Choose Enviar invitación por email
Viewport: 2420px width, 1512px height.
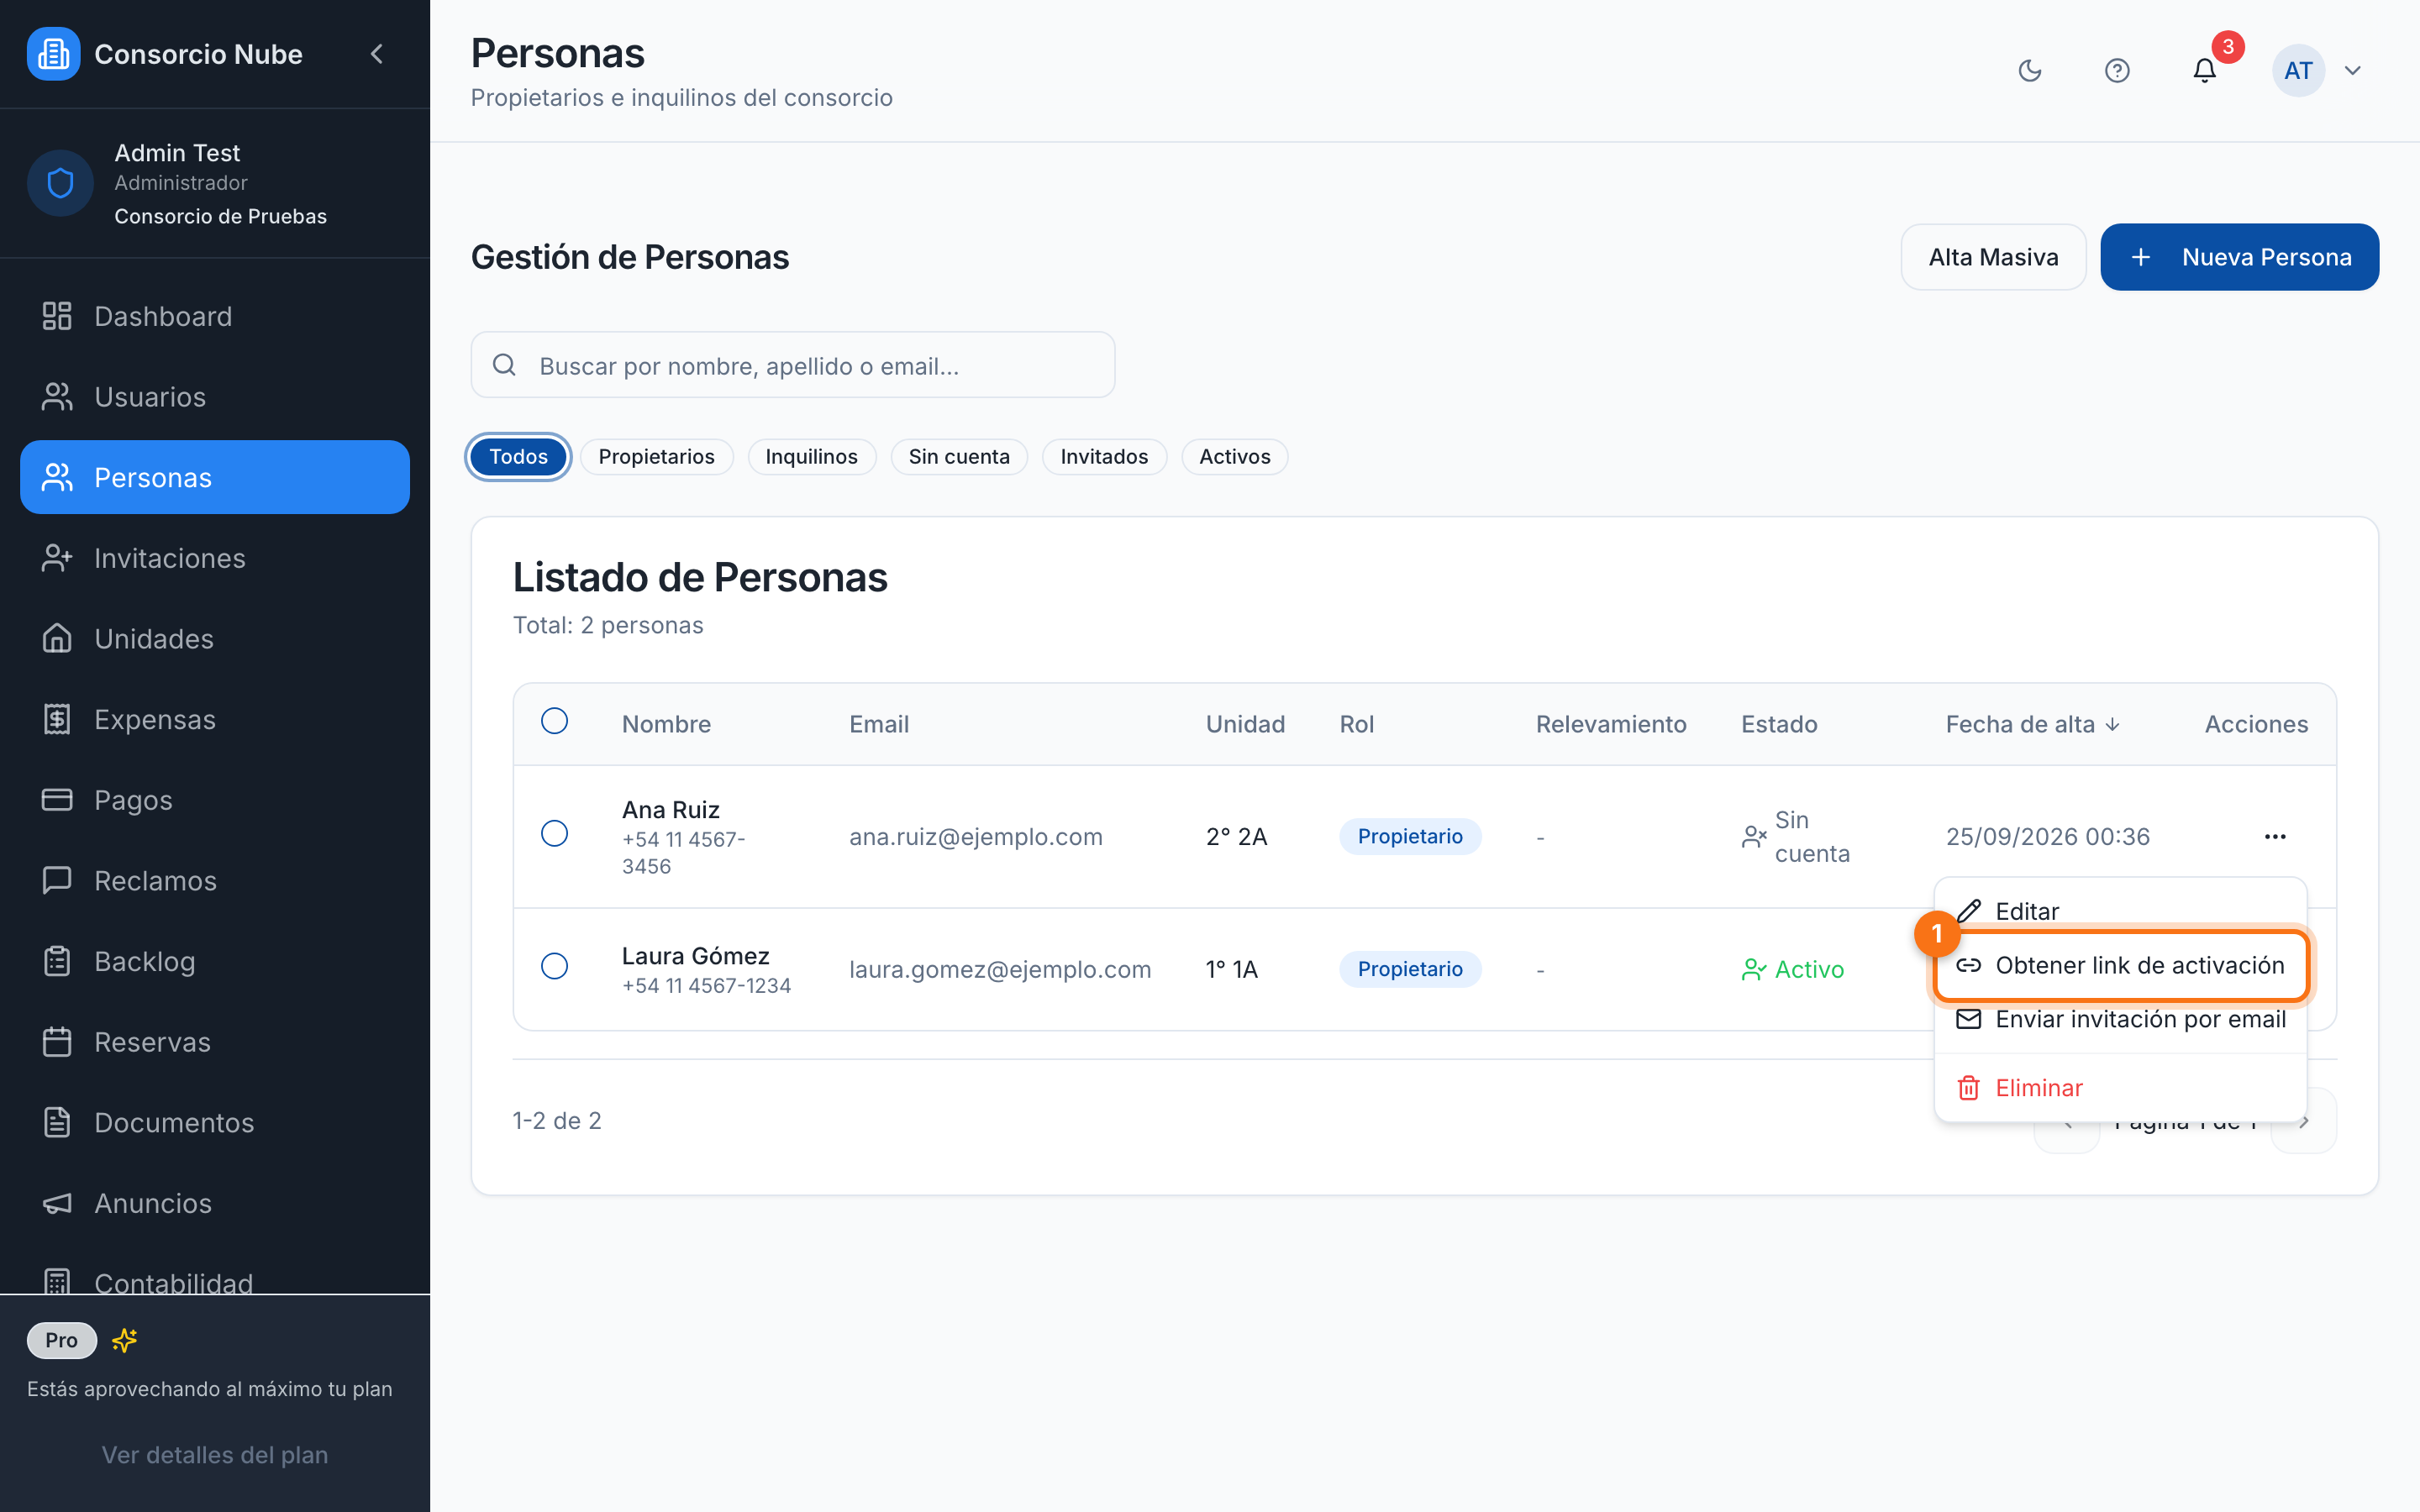click(2120, 1019)
